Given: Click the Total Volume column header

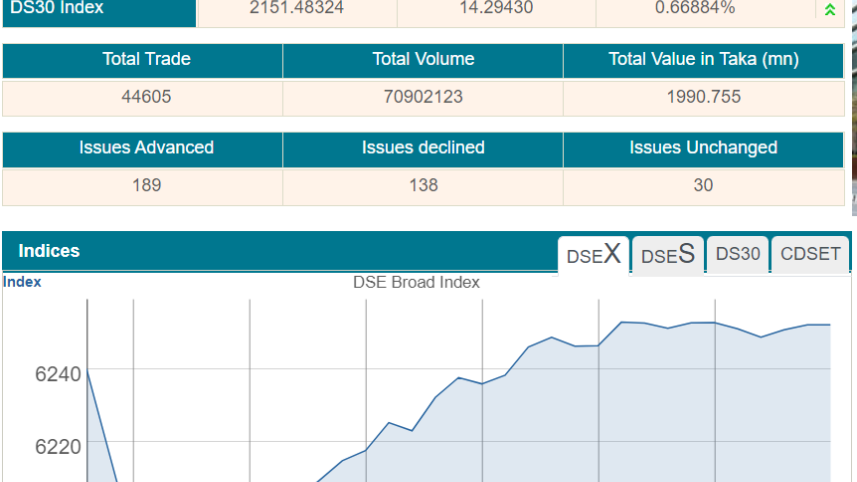Looking at the screenshot, I should click(x=423, y=60).
